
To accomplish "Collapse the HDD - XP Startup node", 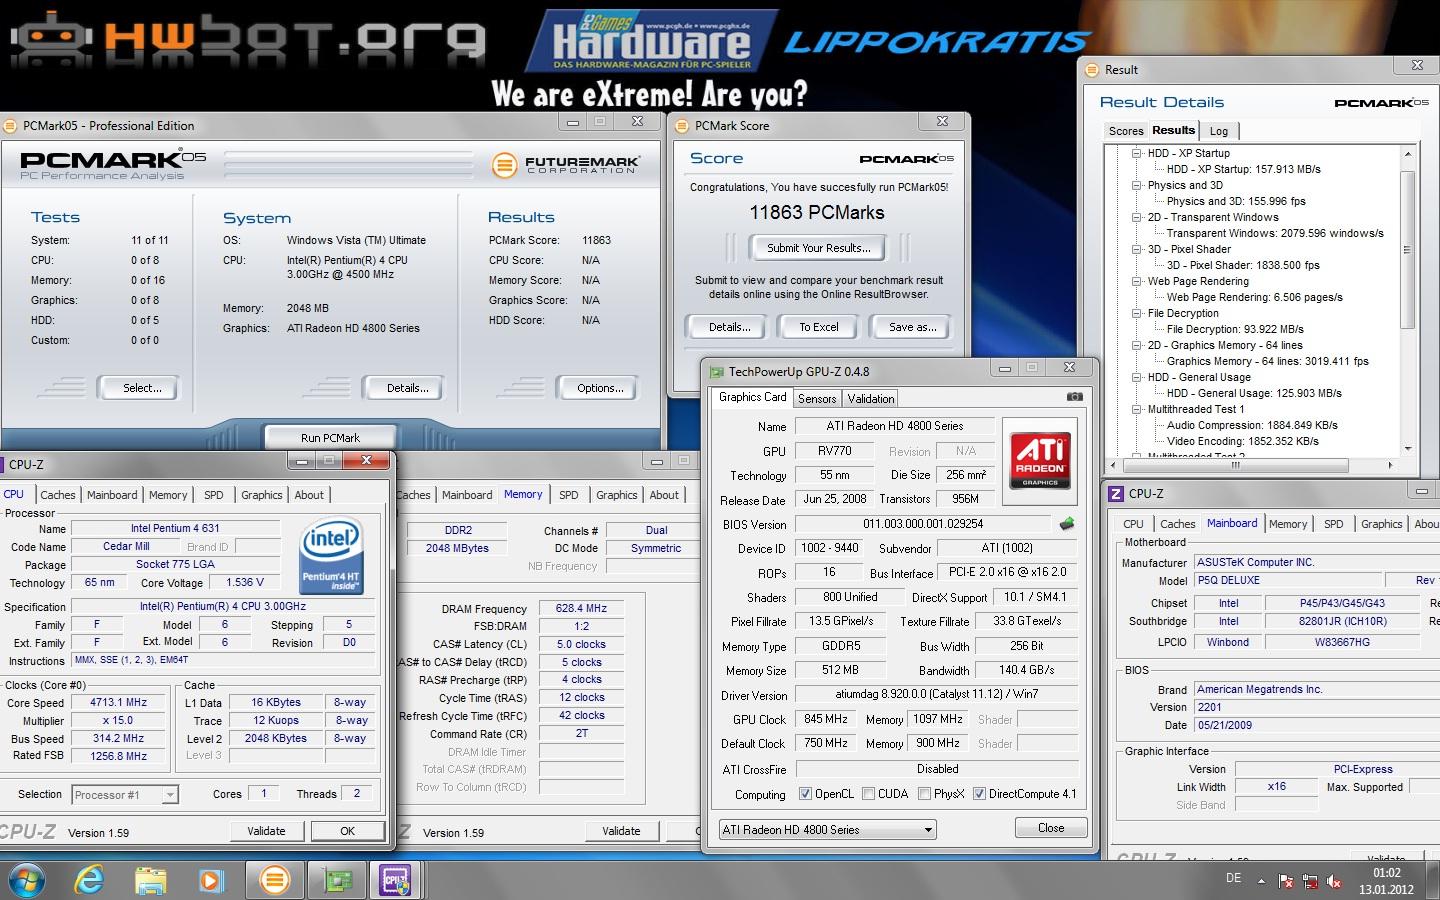I will tap(1137, 153).
